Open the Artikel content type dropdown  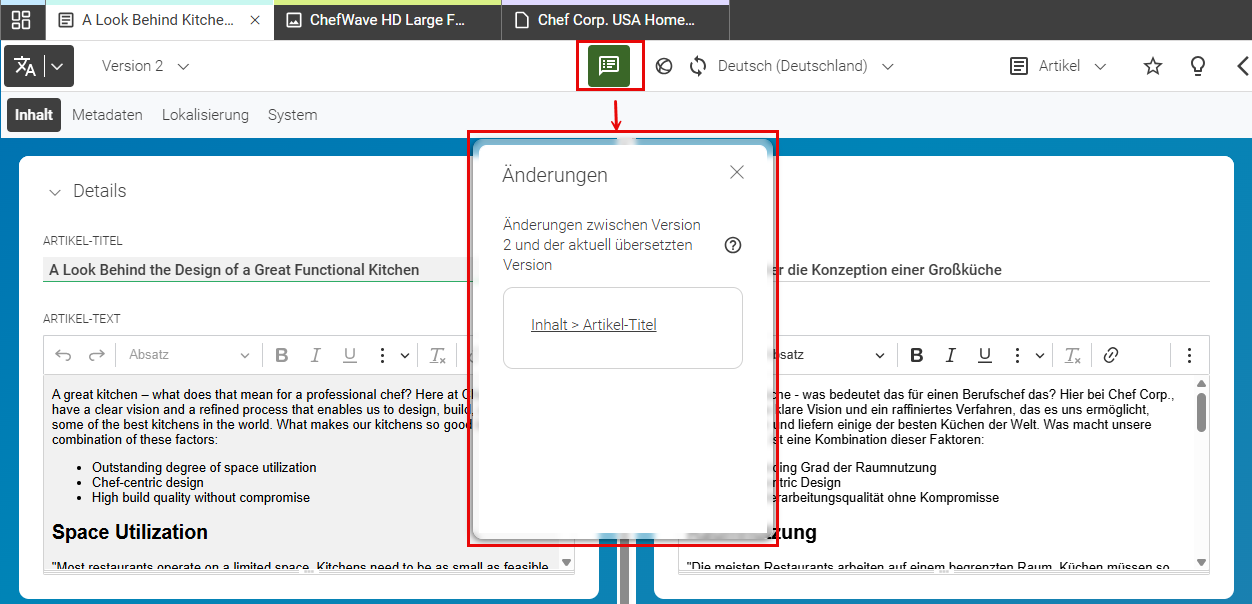click(1072, 66)
